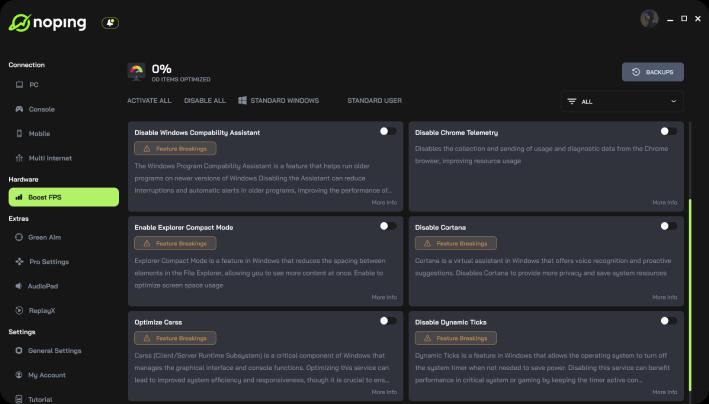709x404 pixels.
Task: Click the Multi Internet antenna icon
Action: click(19, 158)
